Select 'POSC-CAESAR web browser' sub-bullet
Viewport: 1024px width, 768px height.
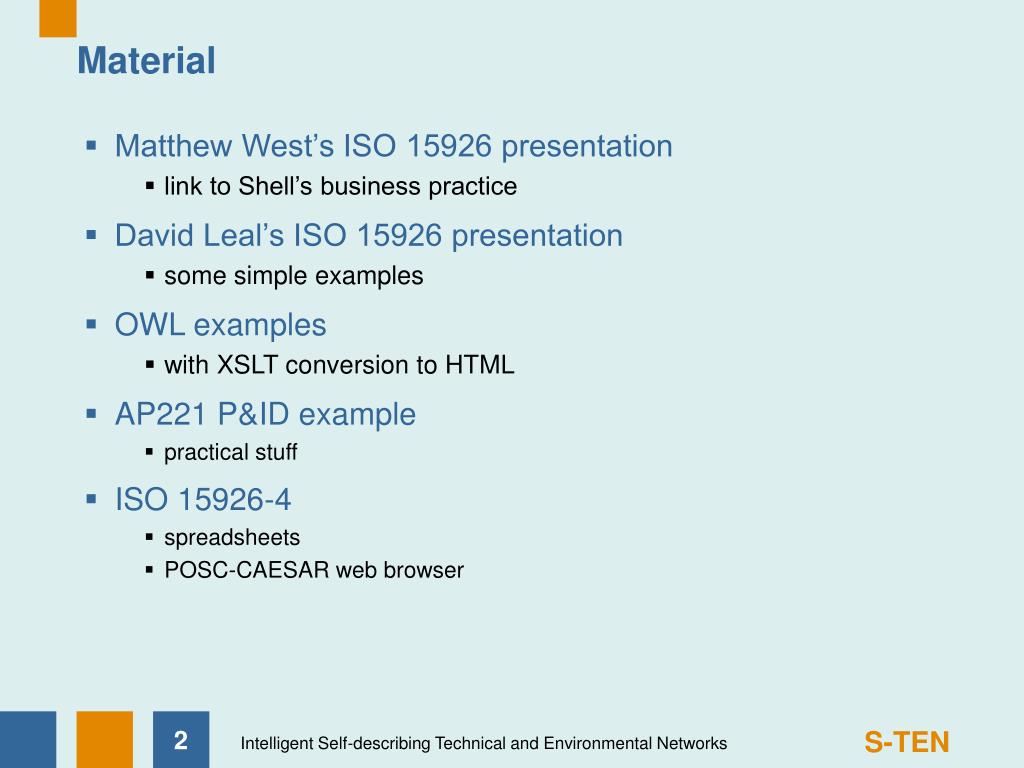[x=313, y=570]
